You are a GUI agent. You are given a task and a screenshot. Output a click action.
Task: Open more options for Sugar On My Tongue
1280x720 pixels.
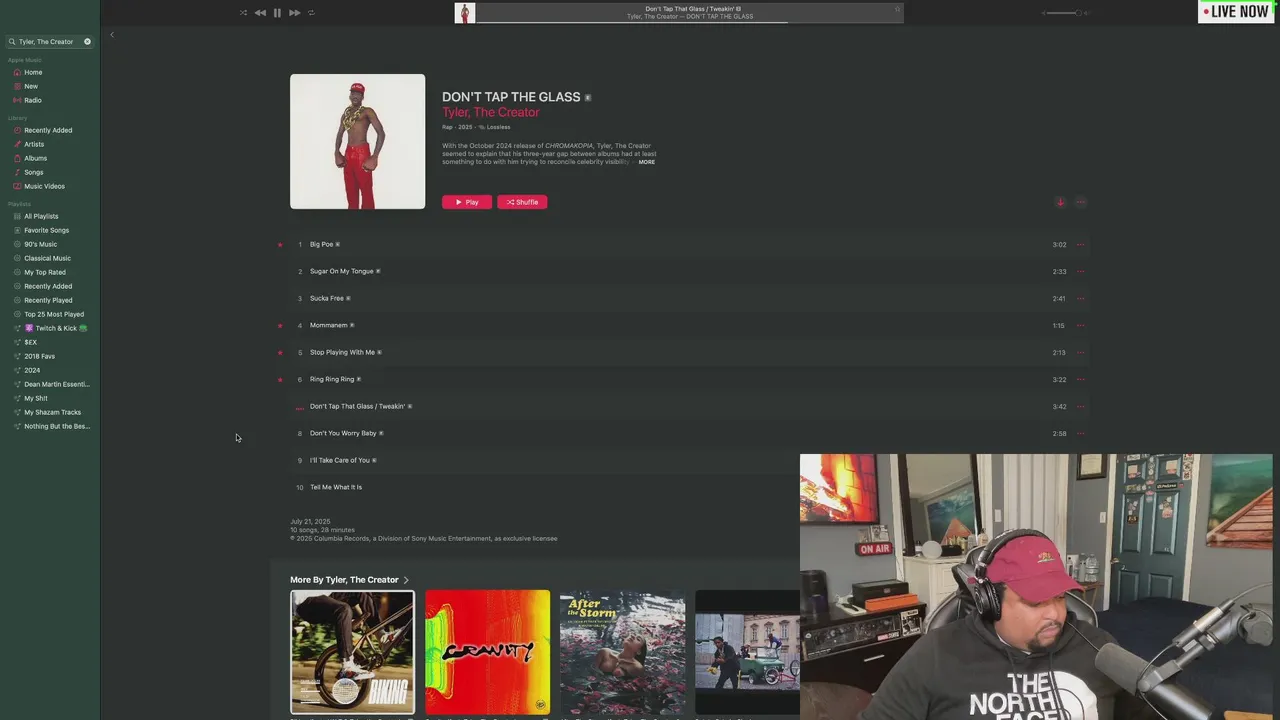(x=1080, y=272)
